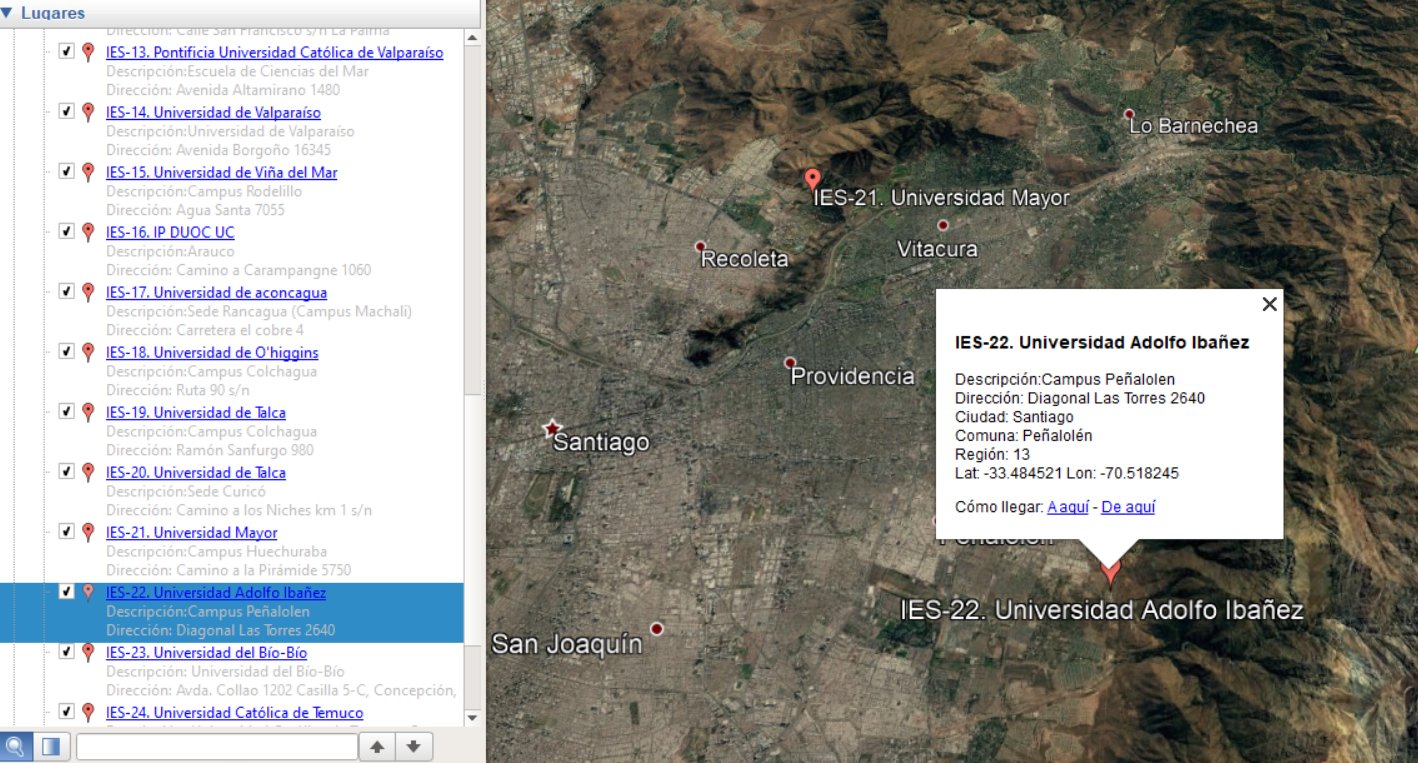The width and height of the screenshot is (1418, 763).
Task: Click 'Dirección: Camino a la Pirámide 5750' text
Action: point(230,570)
